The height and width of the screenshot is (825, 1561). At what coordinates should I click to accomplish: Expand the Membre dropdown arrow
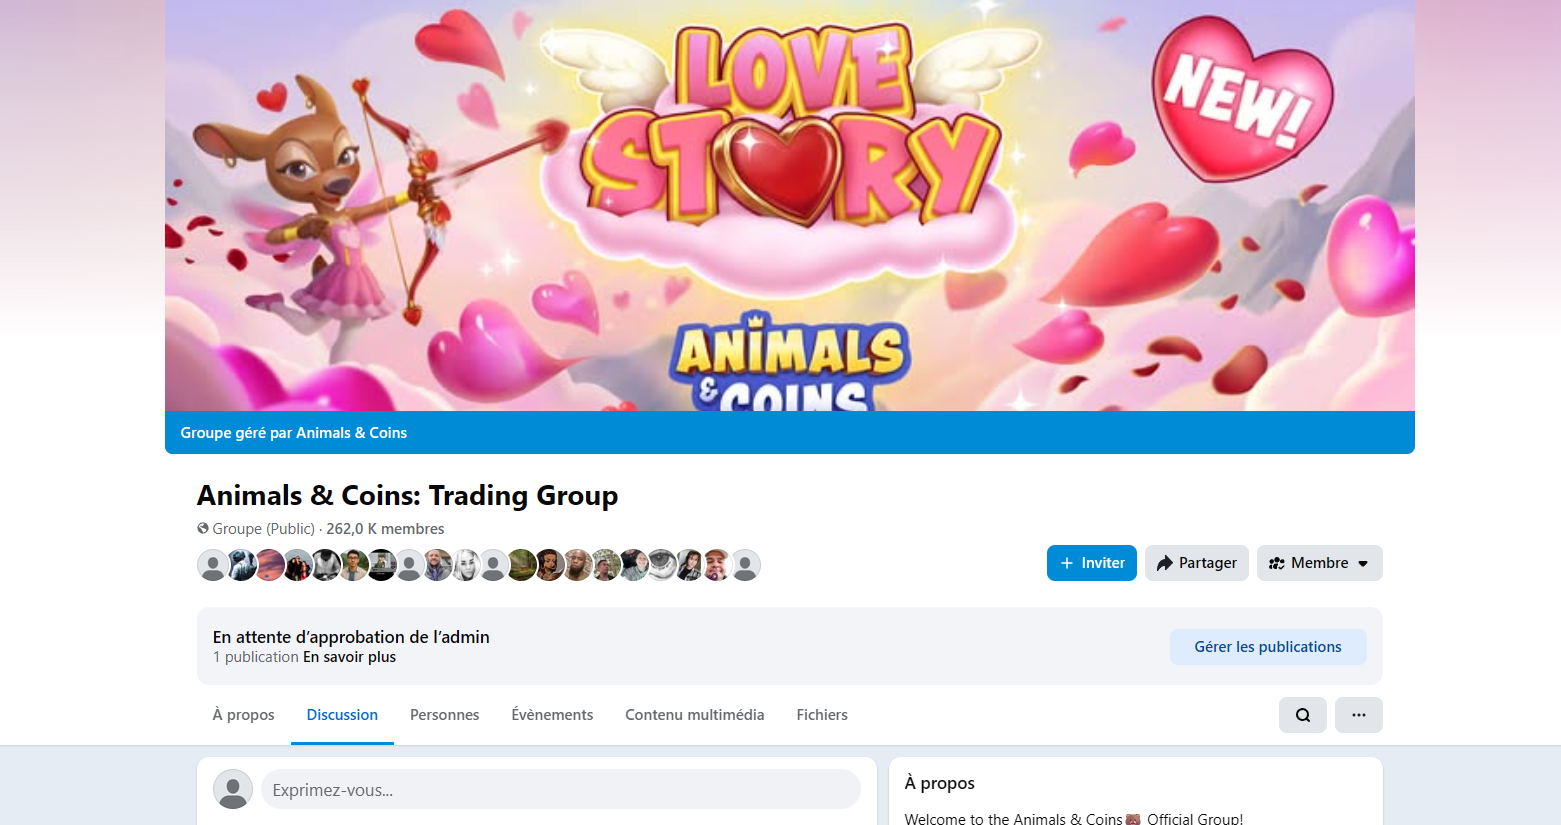pos(1363,564)
